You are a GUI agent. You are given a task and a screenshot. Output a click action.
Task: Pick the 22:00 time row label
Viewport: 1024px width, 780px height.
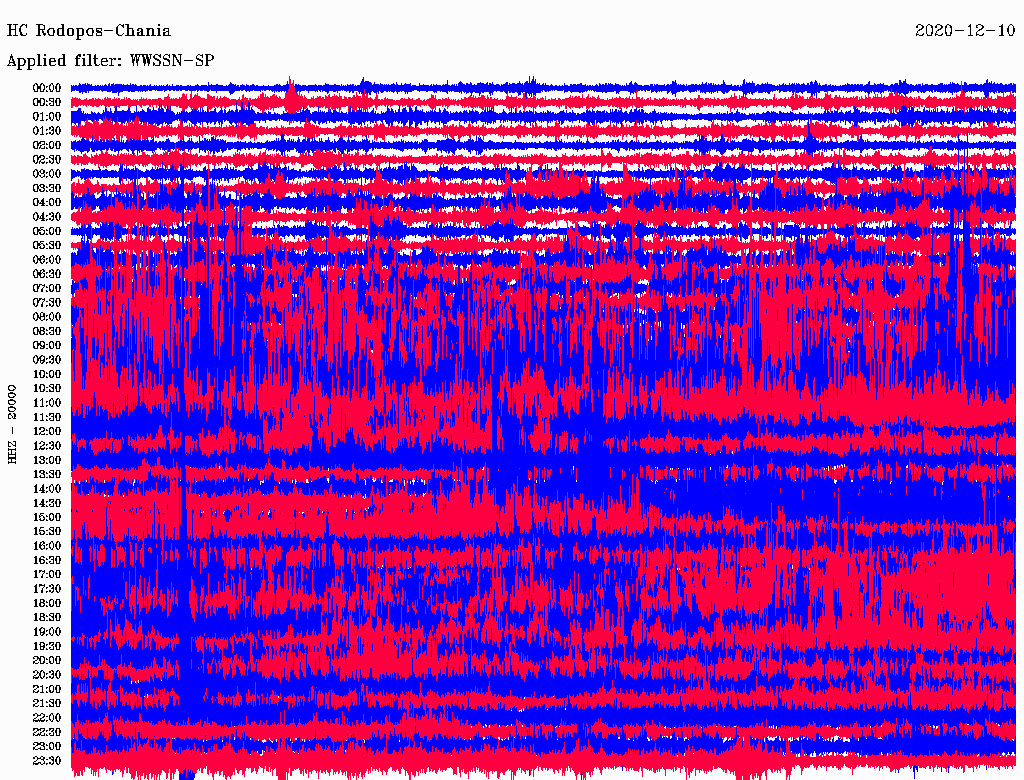click(x=47, y=718)
